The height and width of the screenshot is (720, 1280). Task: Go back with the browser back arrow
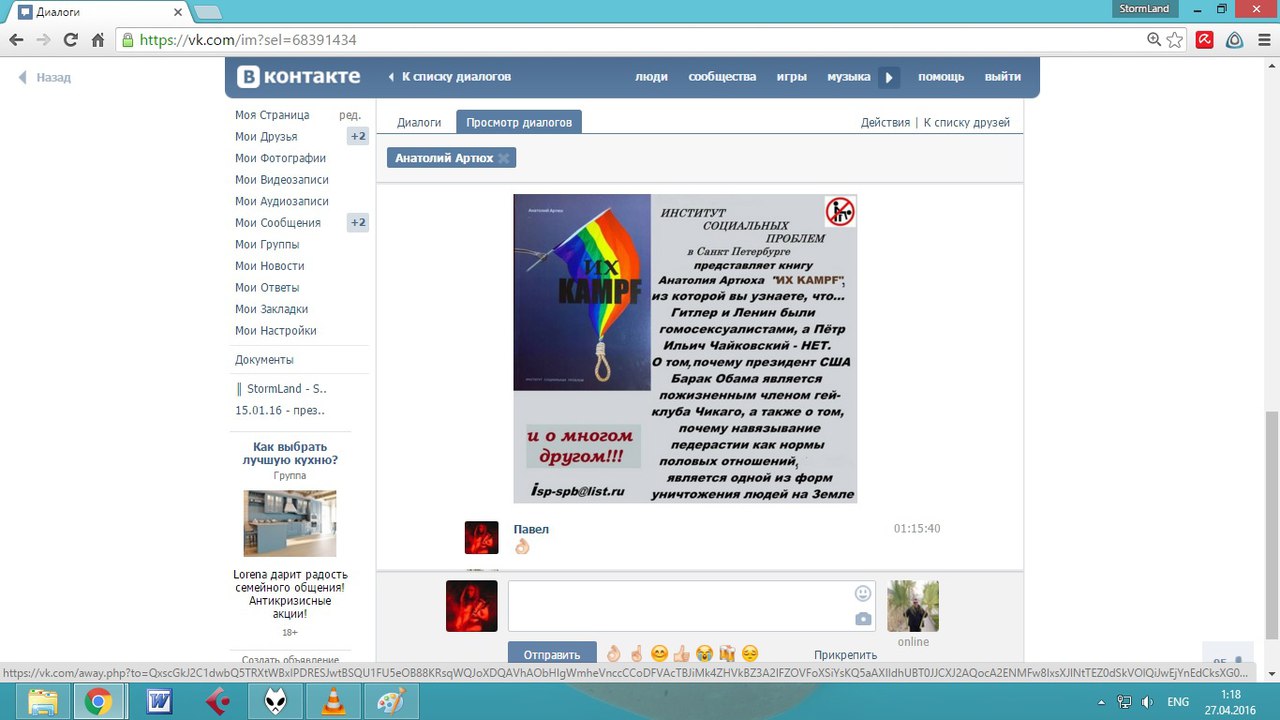point(16,40)
